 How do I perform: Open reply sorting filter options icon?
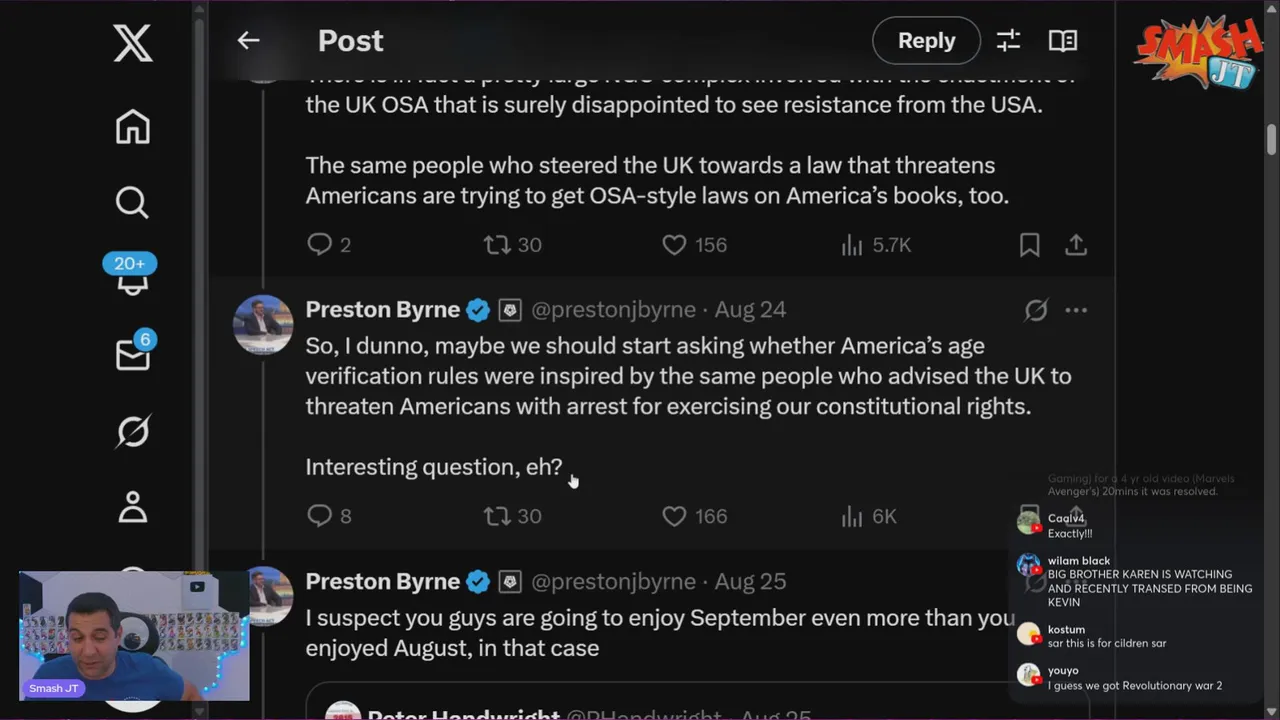[1008, 40]
